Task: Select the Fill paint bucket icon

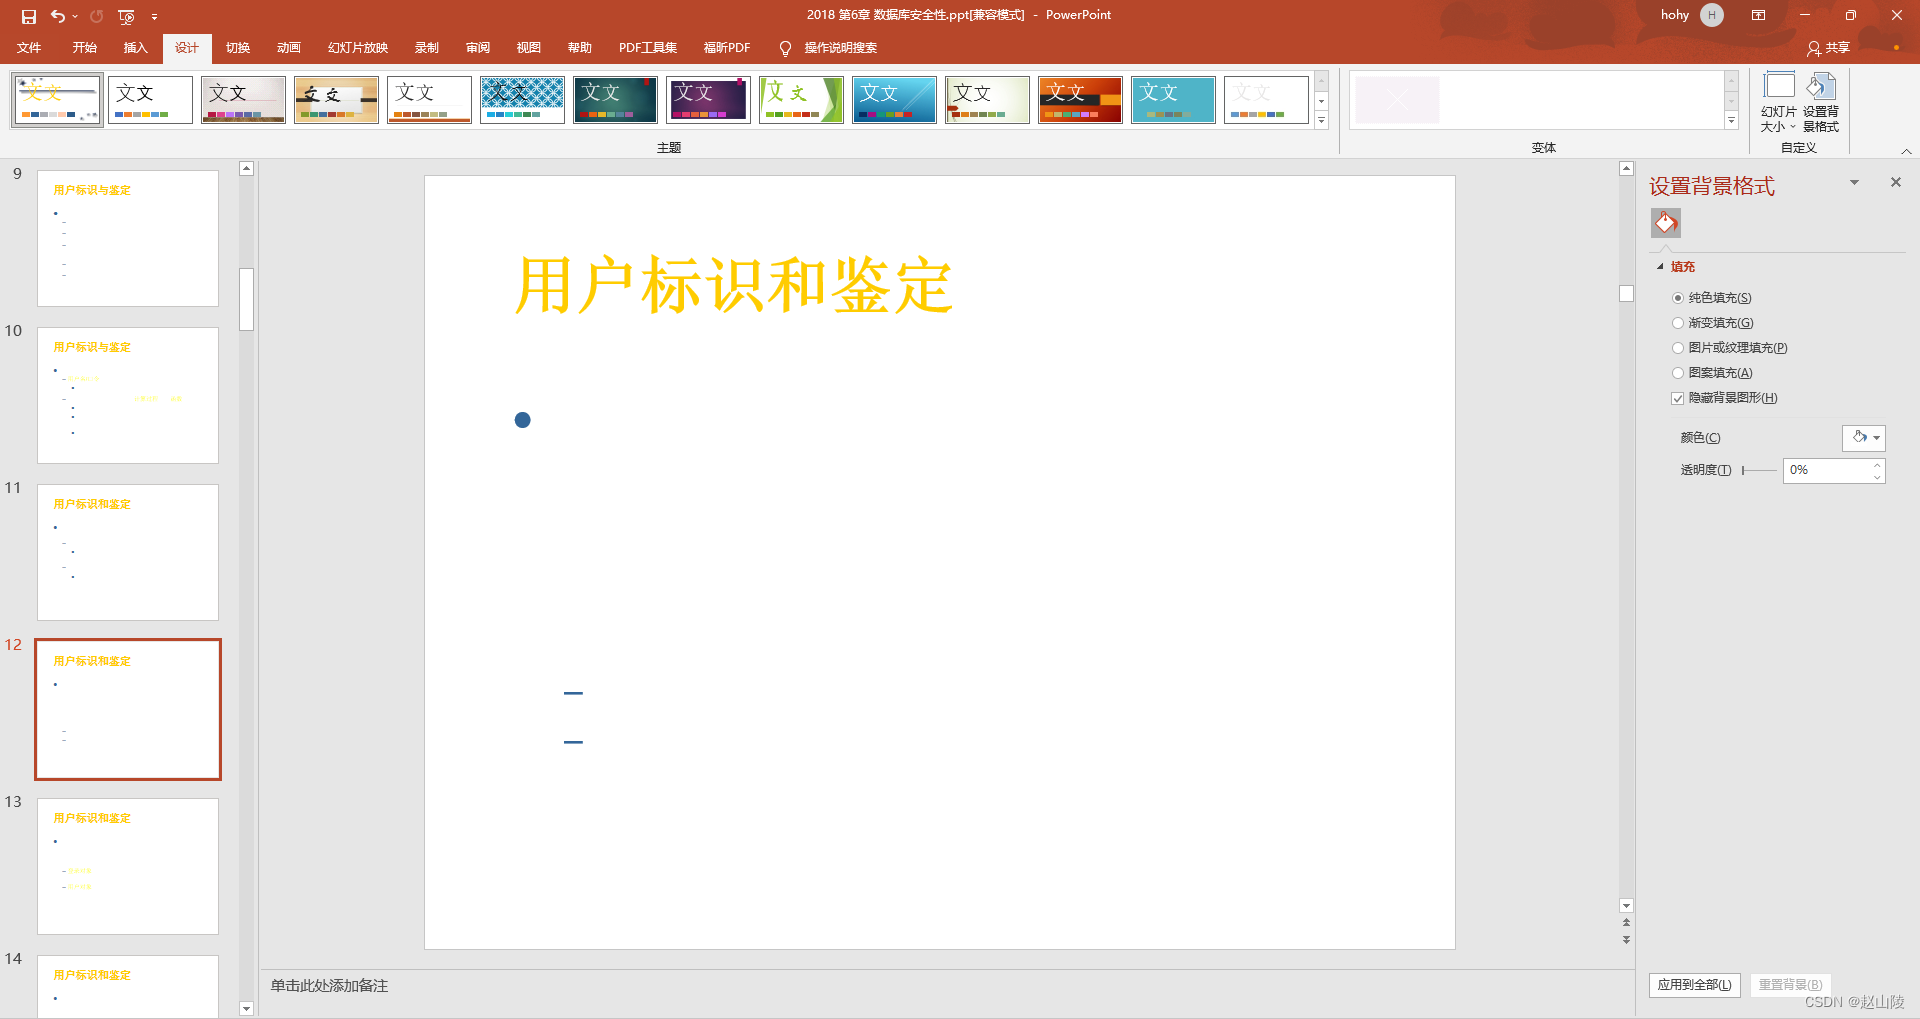Action: point(1666,223)
